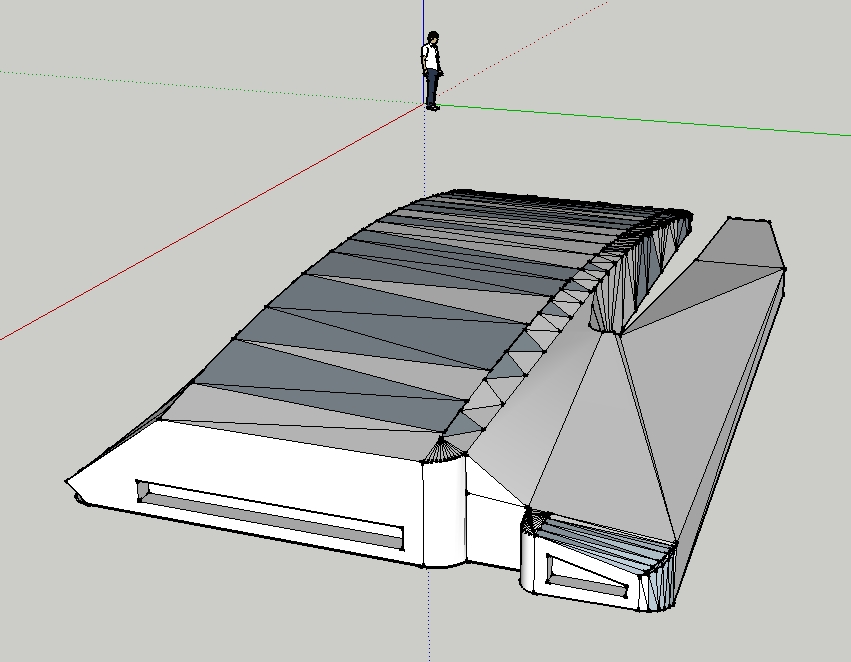851x662 pixels.
Task: Select the ribbed roof of the small front wing
Action: pyautogui.click(x=610, y=545)
